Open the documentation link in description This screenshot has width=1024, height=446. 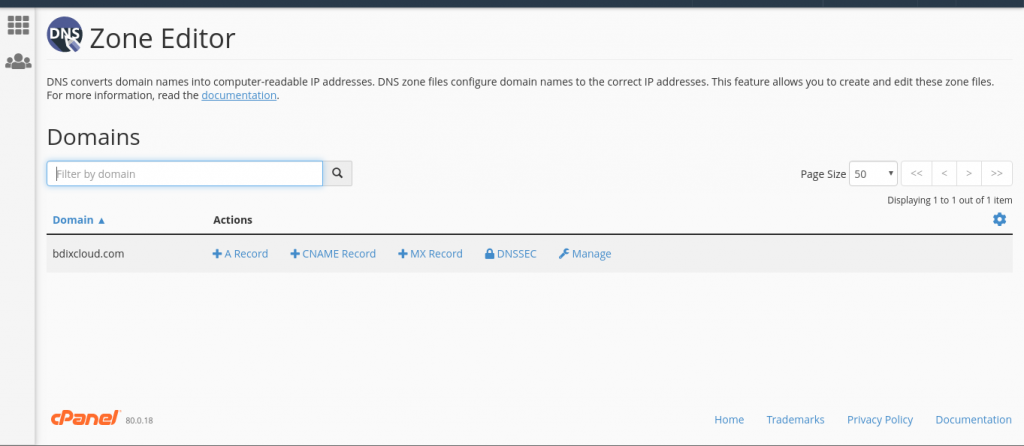[239, 95]
